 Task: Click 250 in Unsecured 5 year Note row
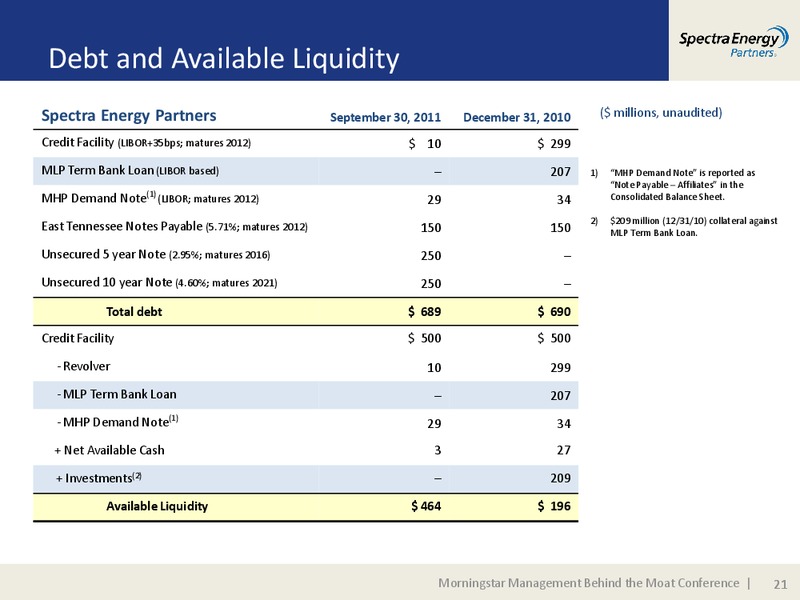tap(431, 256)
